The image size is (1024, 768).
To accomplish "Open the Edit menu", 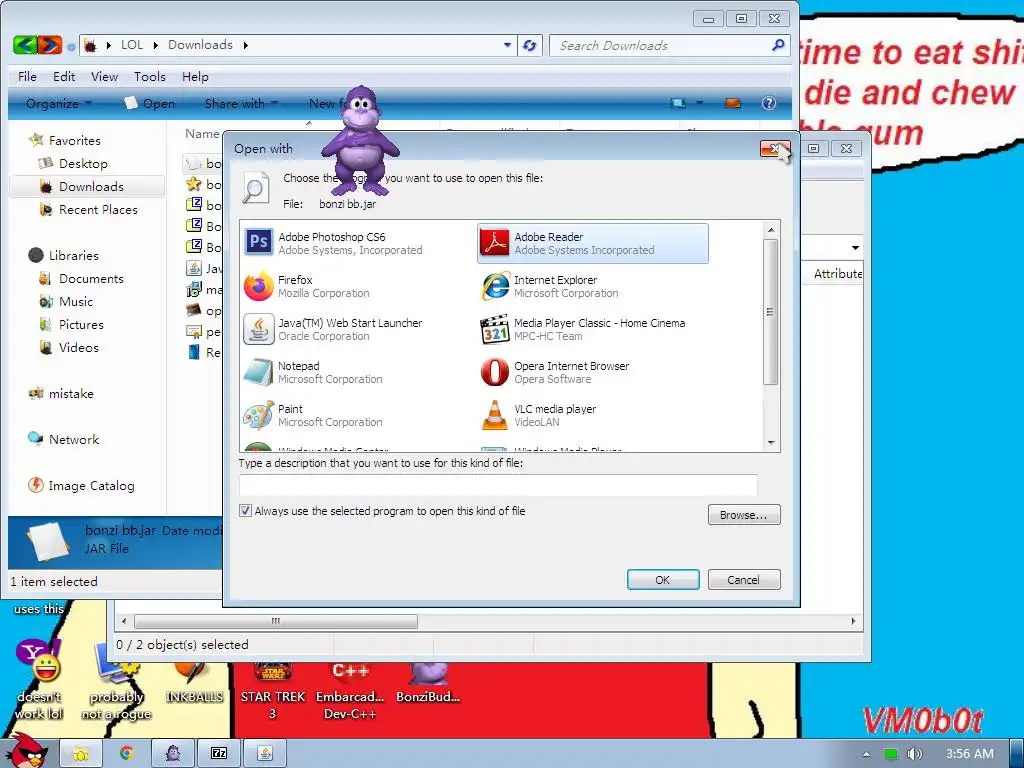I will (64, 76).
